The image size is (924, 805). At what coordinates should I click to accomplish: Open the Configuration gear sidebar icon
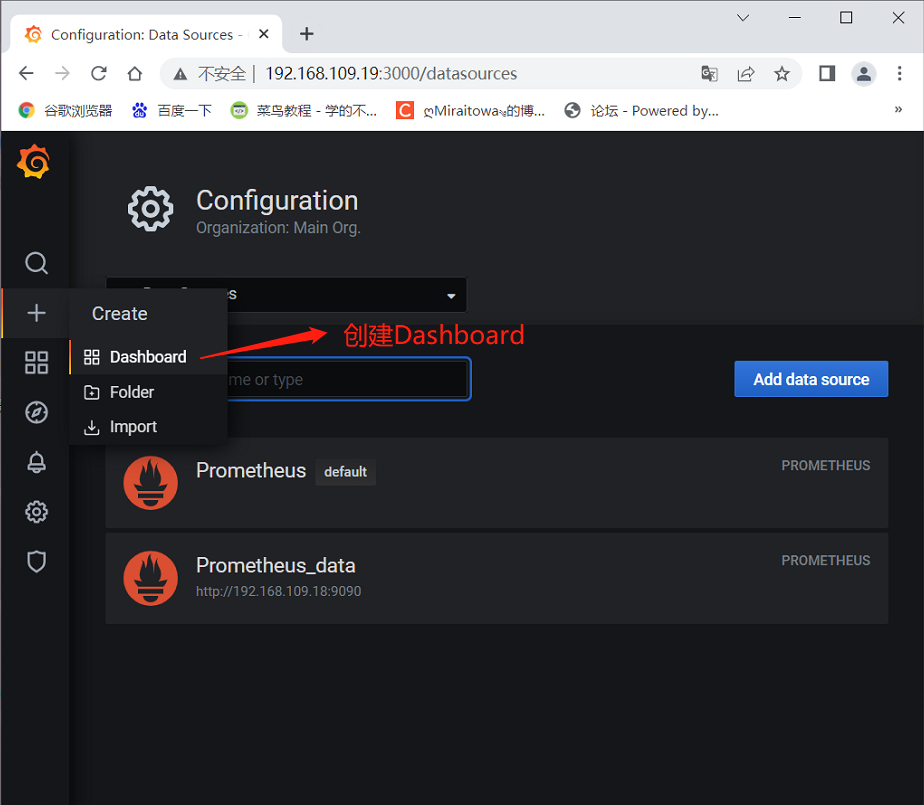(36, 512)
